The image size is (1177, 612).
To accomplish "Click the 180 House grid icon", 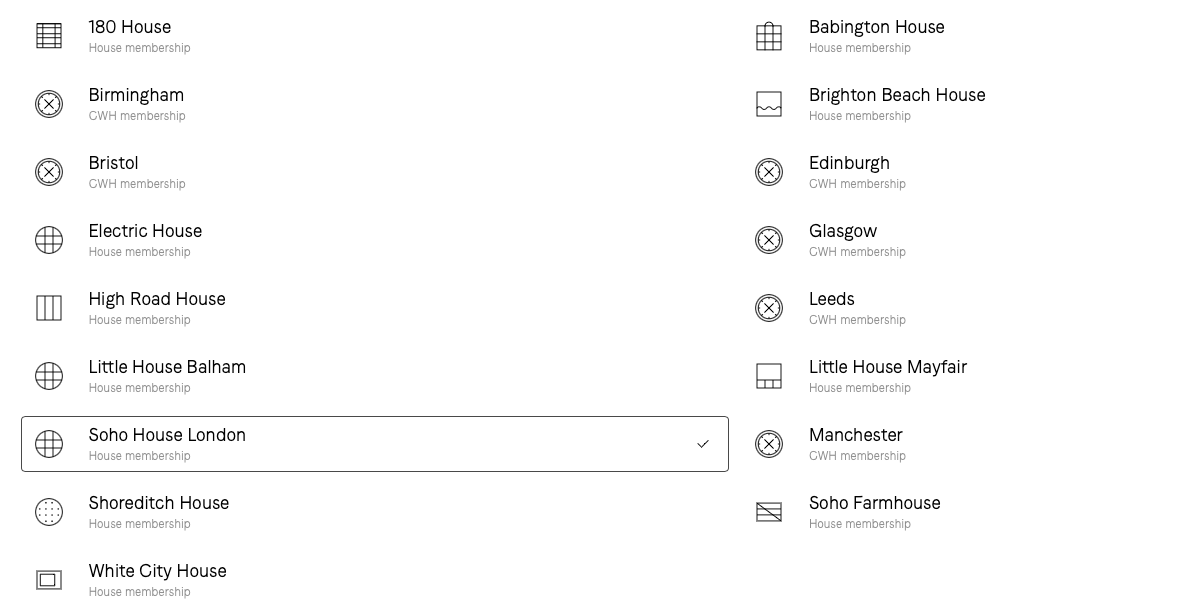I will point(49,36).
